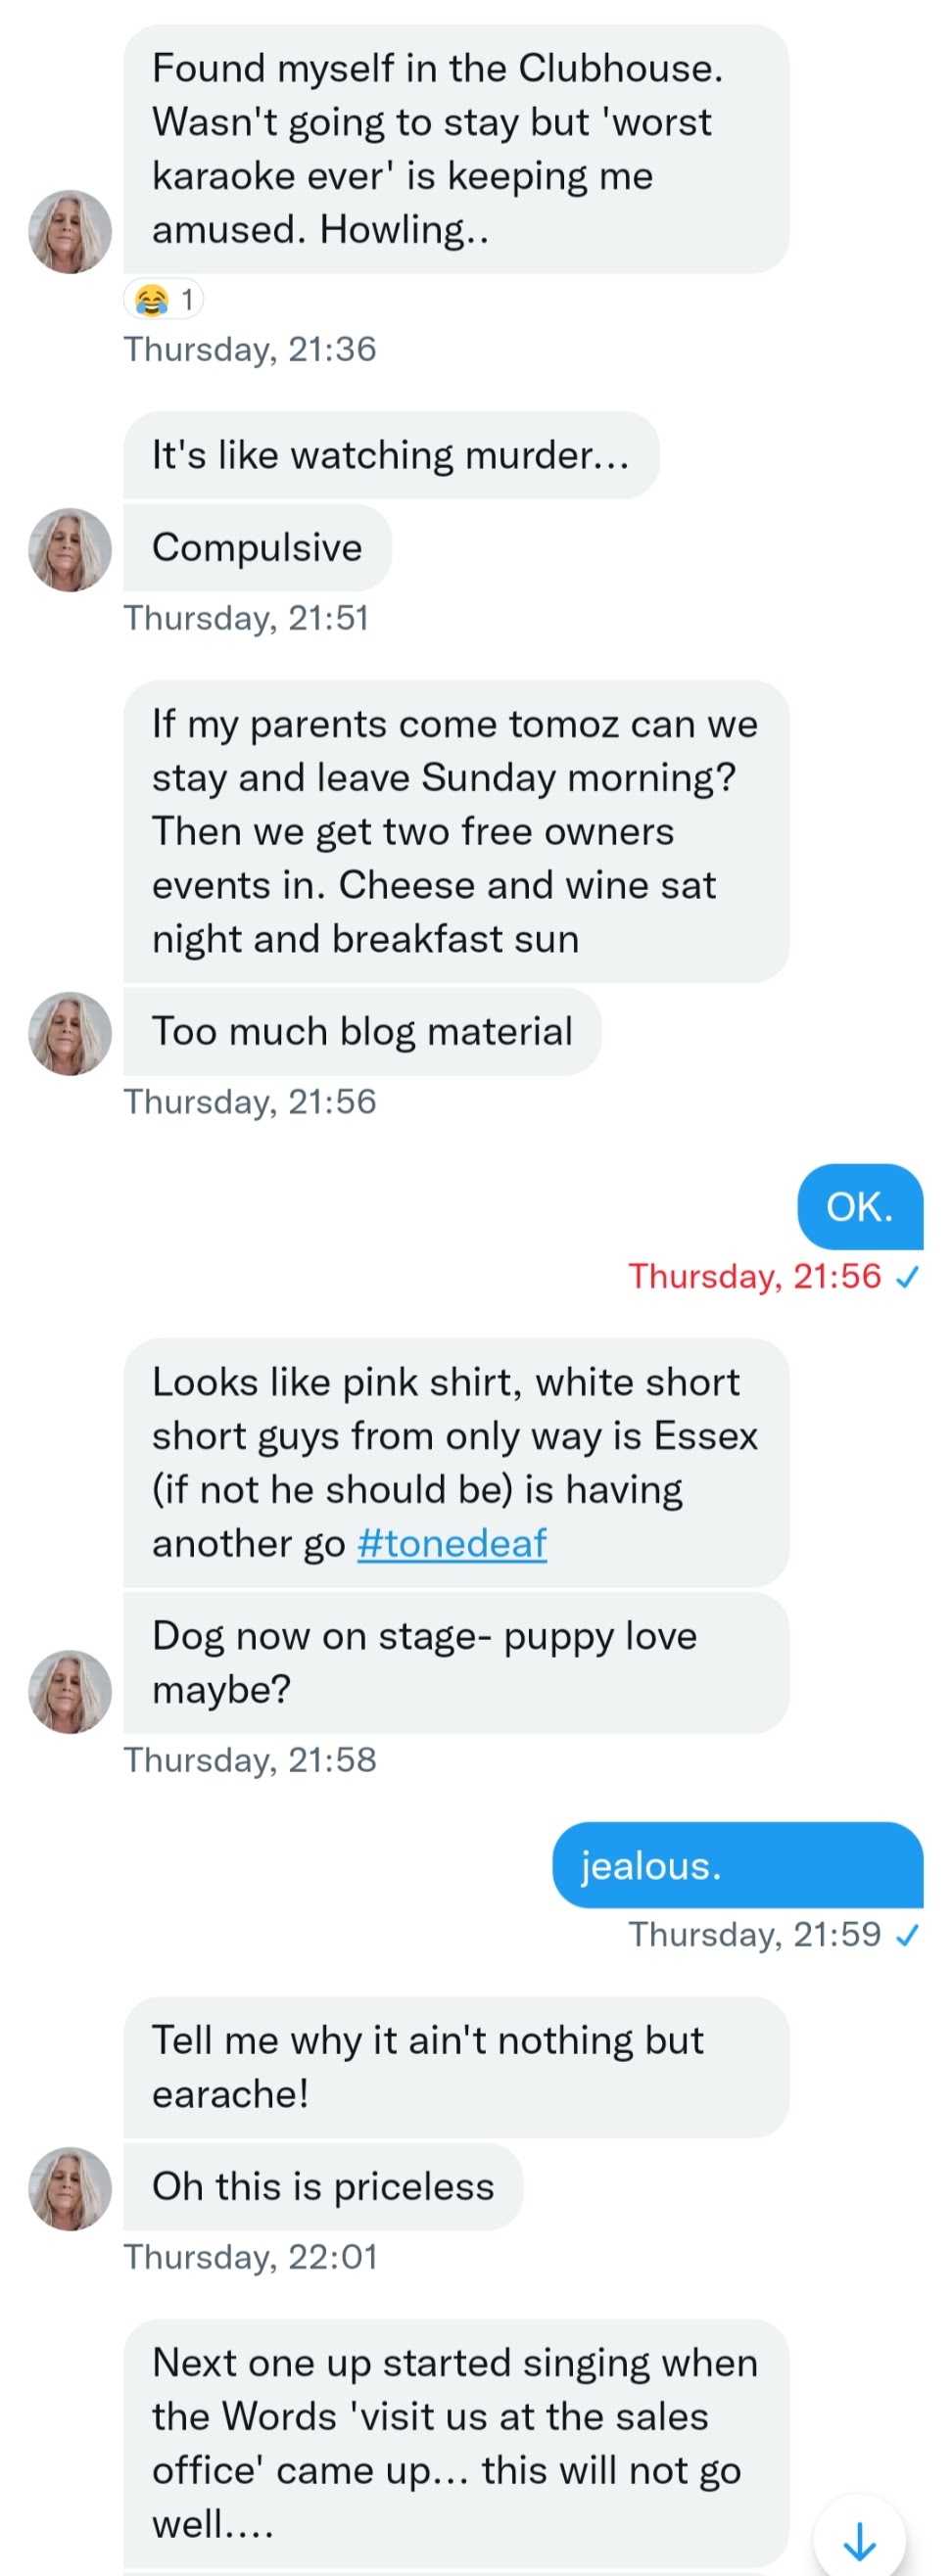Image resolution: width=952 pixels, height=2576 pixels.
Task: Tap the avatar next to "Compulsive"
Action: click(70, 550)
